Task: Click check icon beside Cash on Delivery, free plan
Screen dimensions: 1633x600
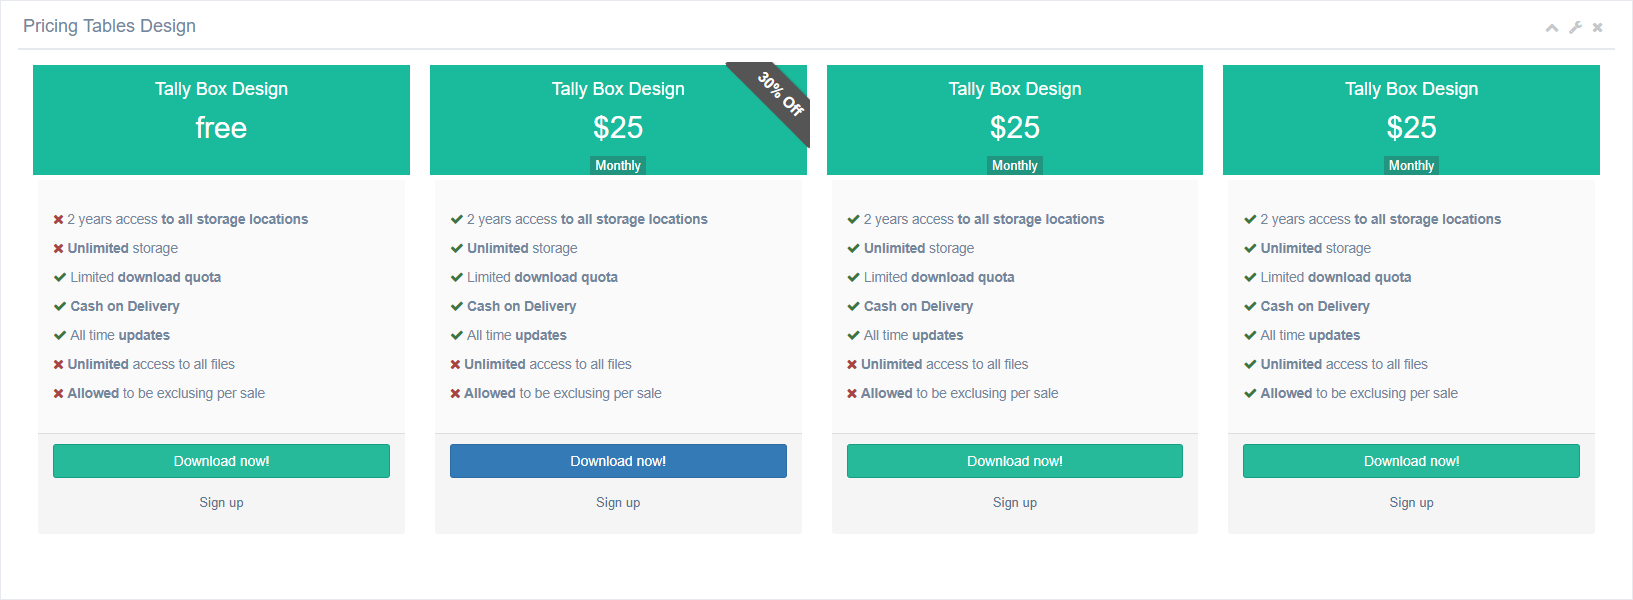Action: pos(60,307)
